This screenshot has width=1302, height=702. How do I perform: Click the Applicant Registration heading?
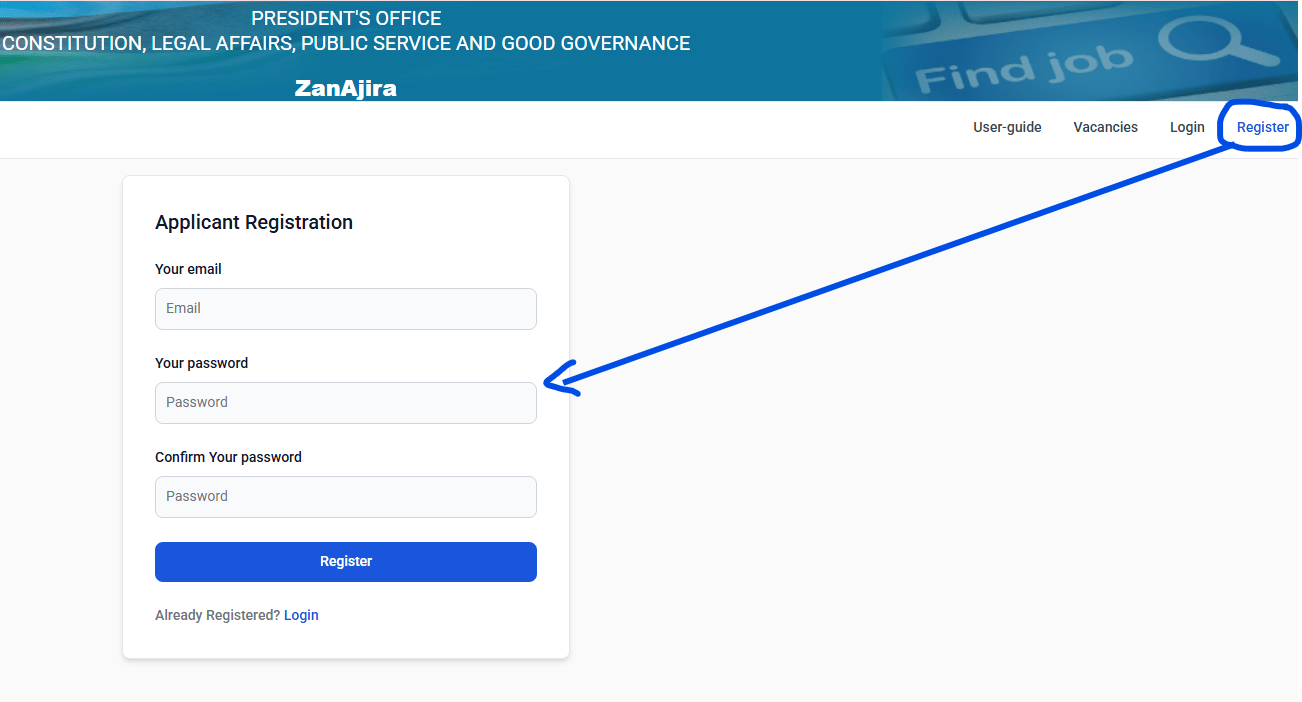254,222
